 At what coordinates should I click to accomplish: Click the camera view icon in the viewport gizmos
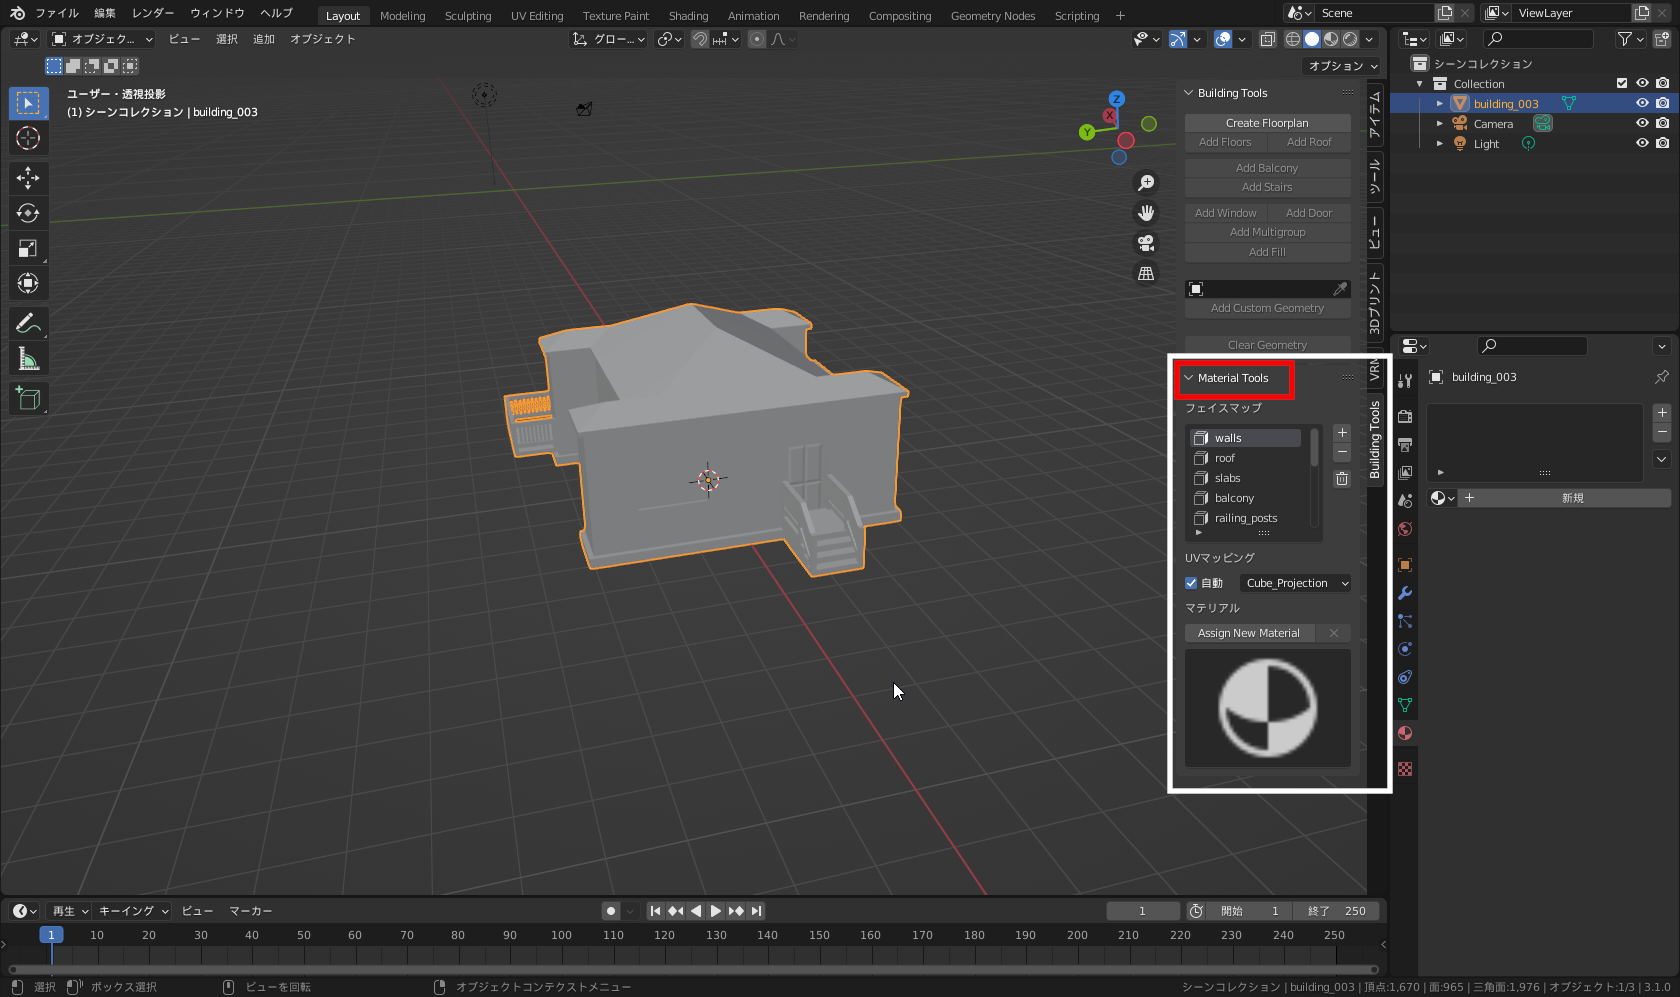[x=1146, y=243]
